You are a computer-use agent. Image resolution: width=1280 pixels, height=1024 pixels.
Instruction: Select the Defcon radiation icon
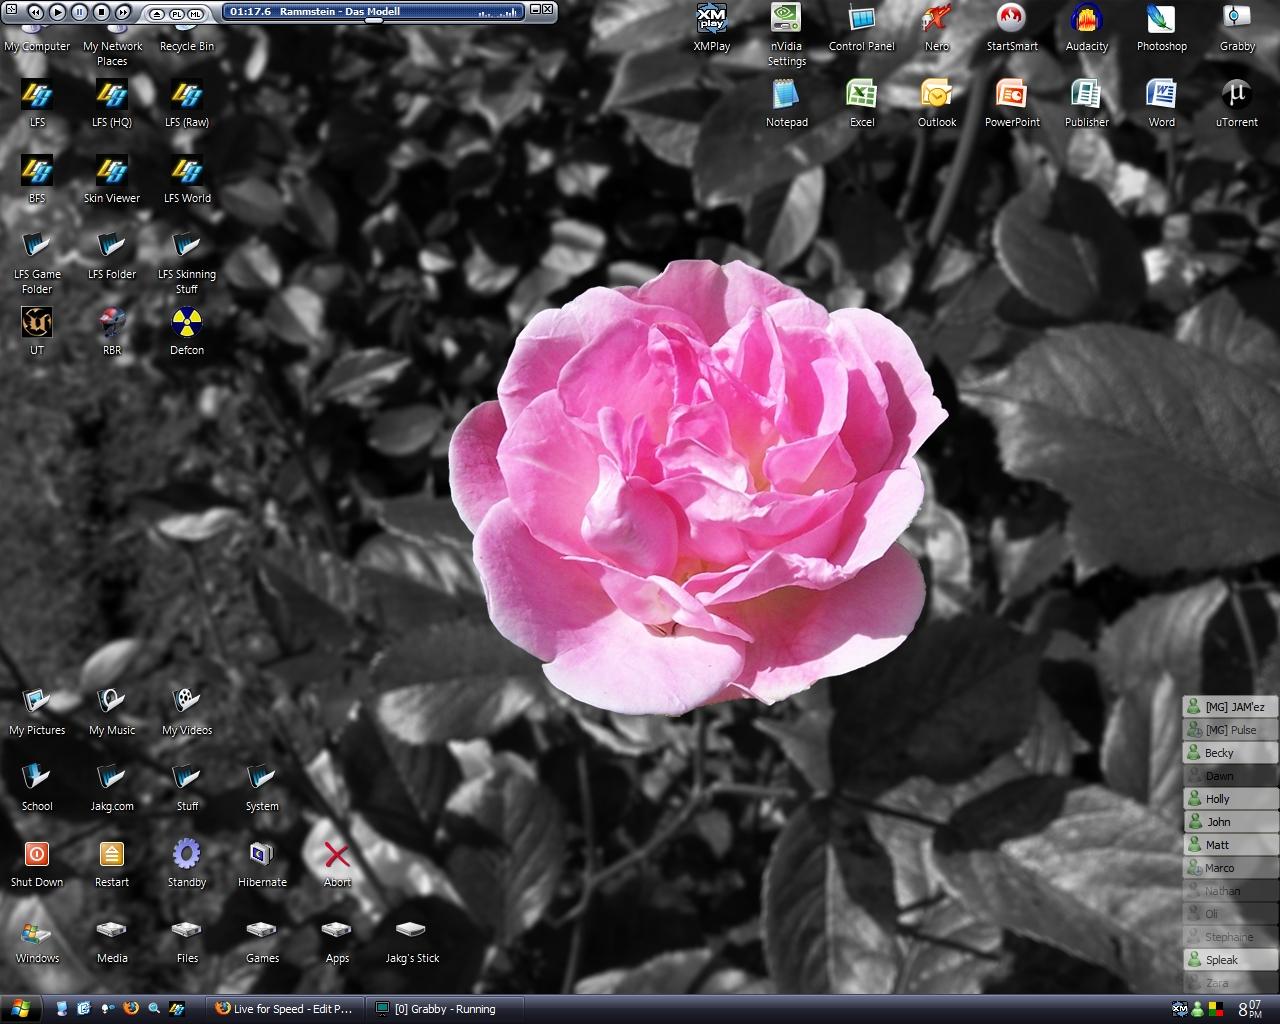coord(187,322)
